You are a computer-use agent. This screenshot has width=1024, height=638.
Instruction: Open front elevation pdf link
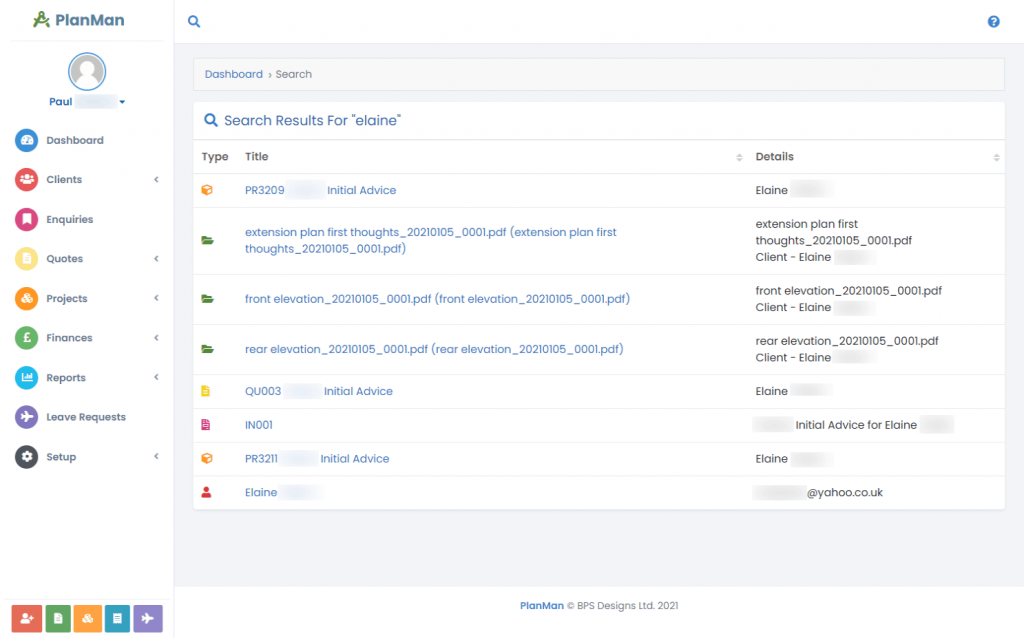click(x=438, y=299)
